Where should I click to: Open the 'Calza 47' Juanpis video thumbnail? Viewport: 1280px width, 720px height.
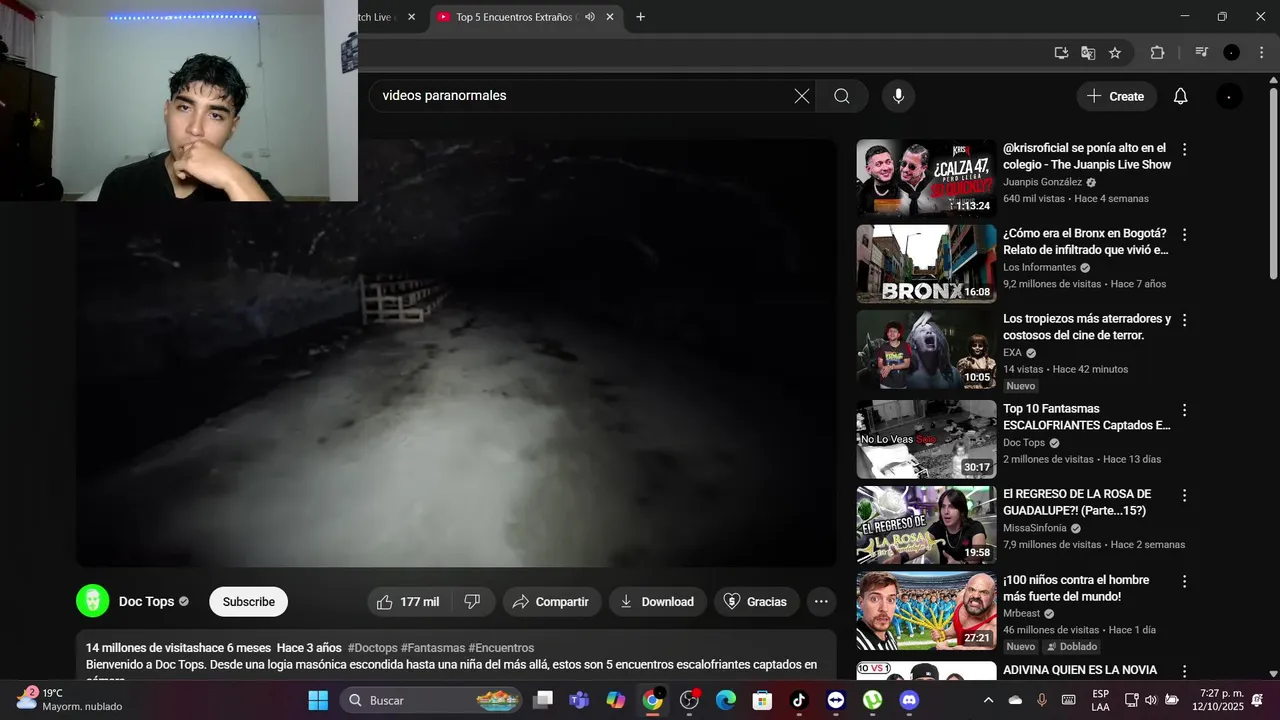926,178
